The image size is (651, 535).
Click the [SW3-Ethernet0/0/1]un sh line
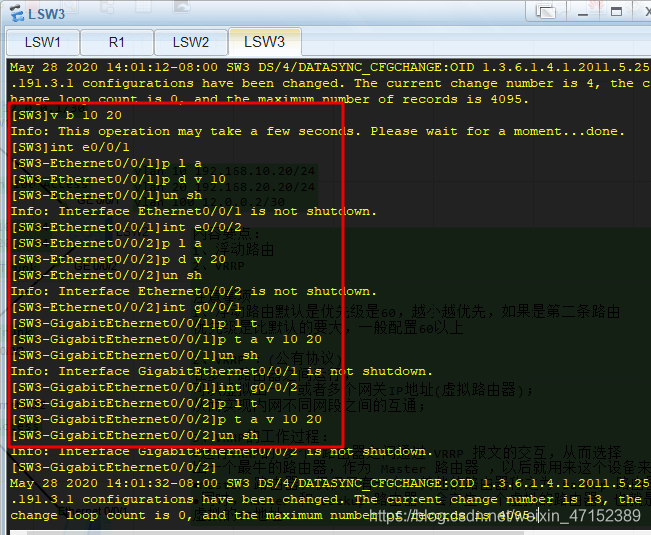[106, 195]
